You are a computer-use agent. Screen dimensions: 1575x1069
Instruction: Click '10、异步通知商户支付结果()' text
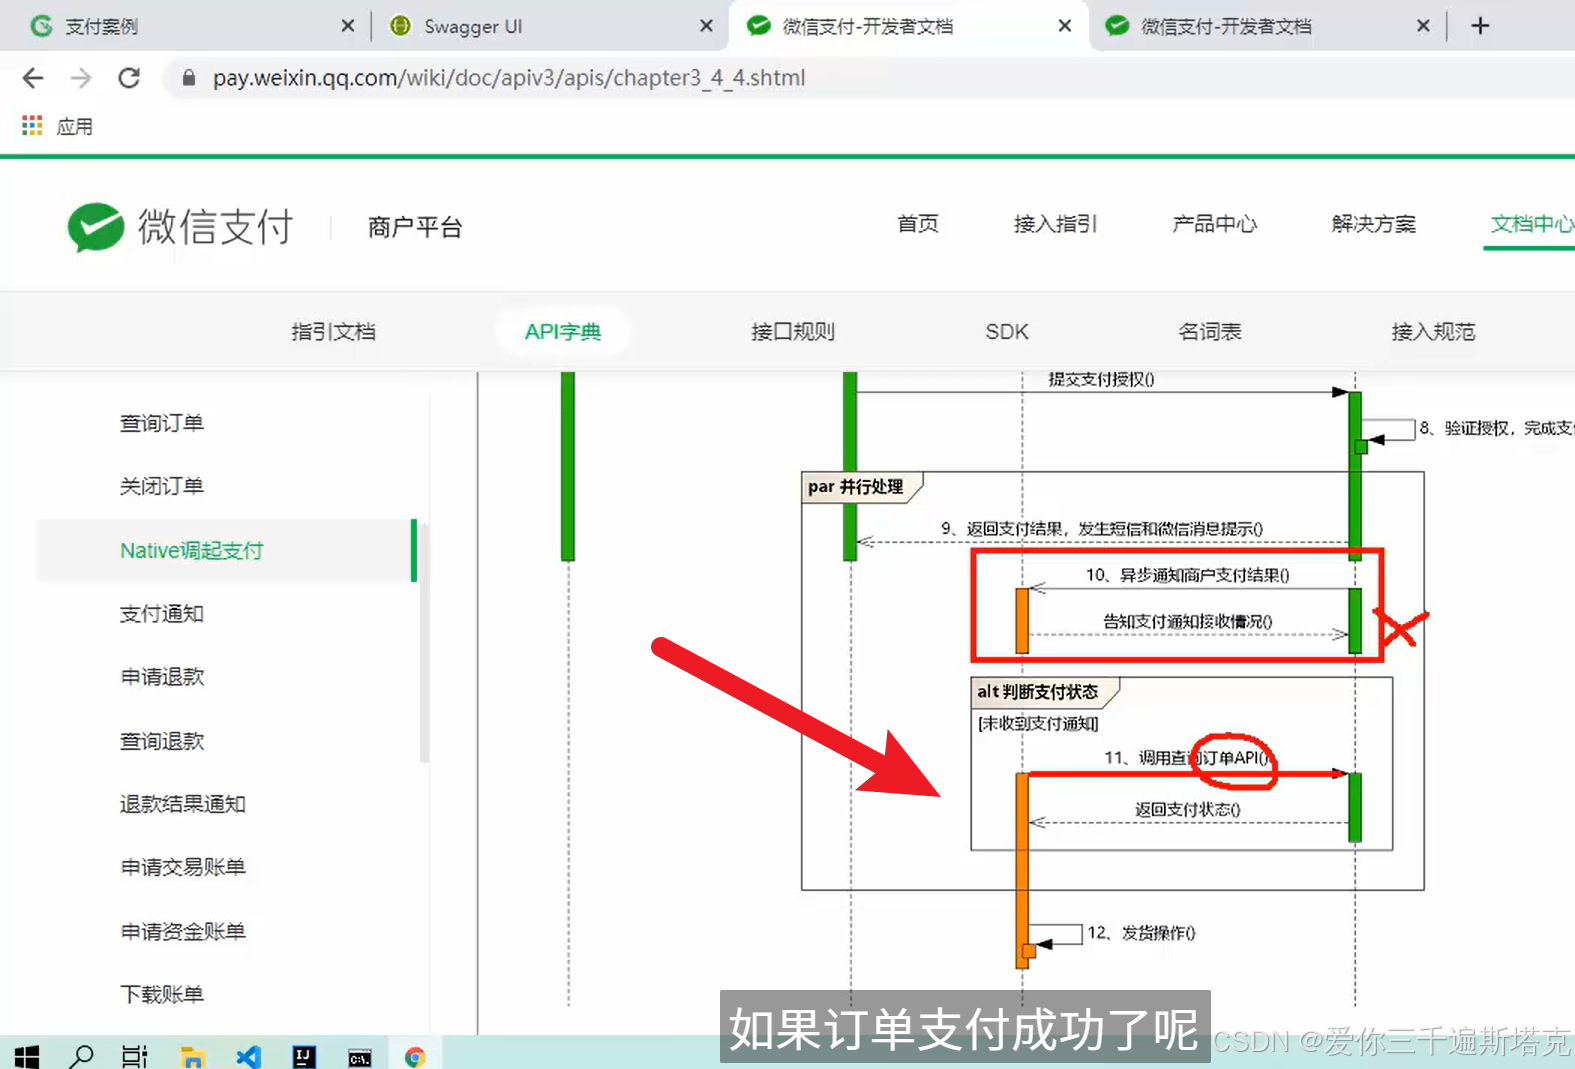coord(1187,575)
